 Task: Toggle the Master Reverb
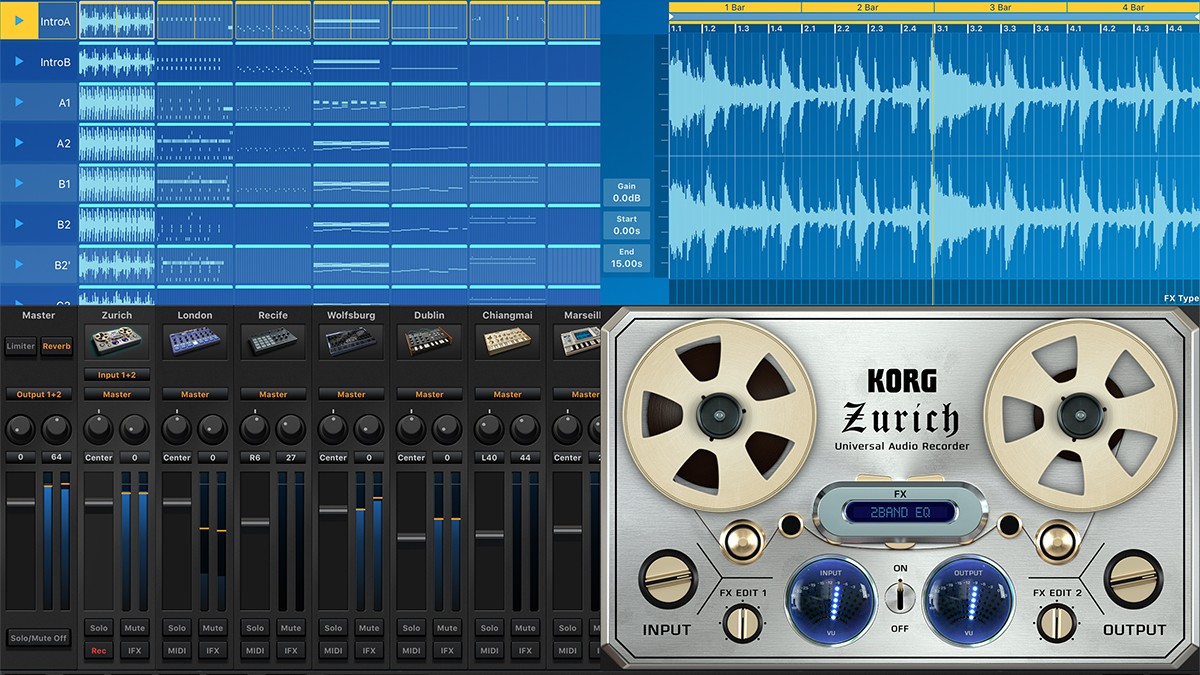56,346
